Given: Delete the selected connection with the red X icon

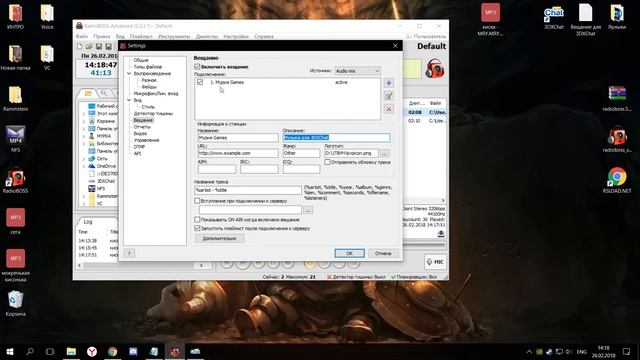Looking at the screenshot, I should 389,109.
